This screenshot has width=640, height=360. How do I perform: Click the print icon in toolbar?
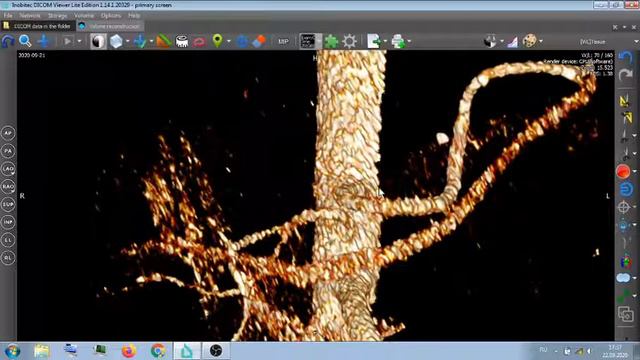pyautogui.click(x=398, y=41)
